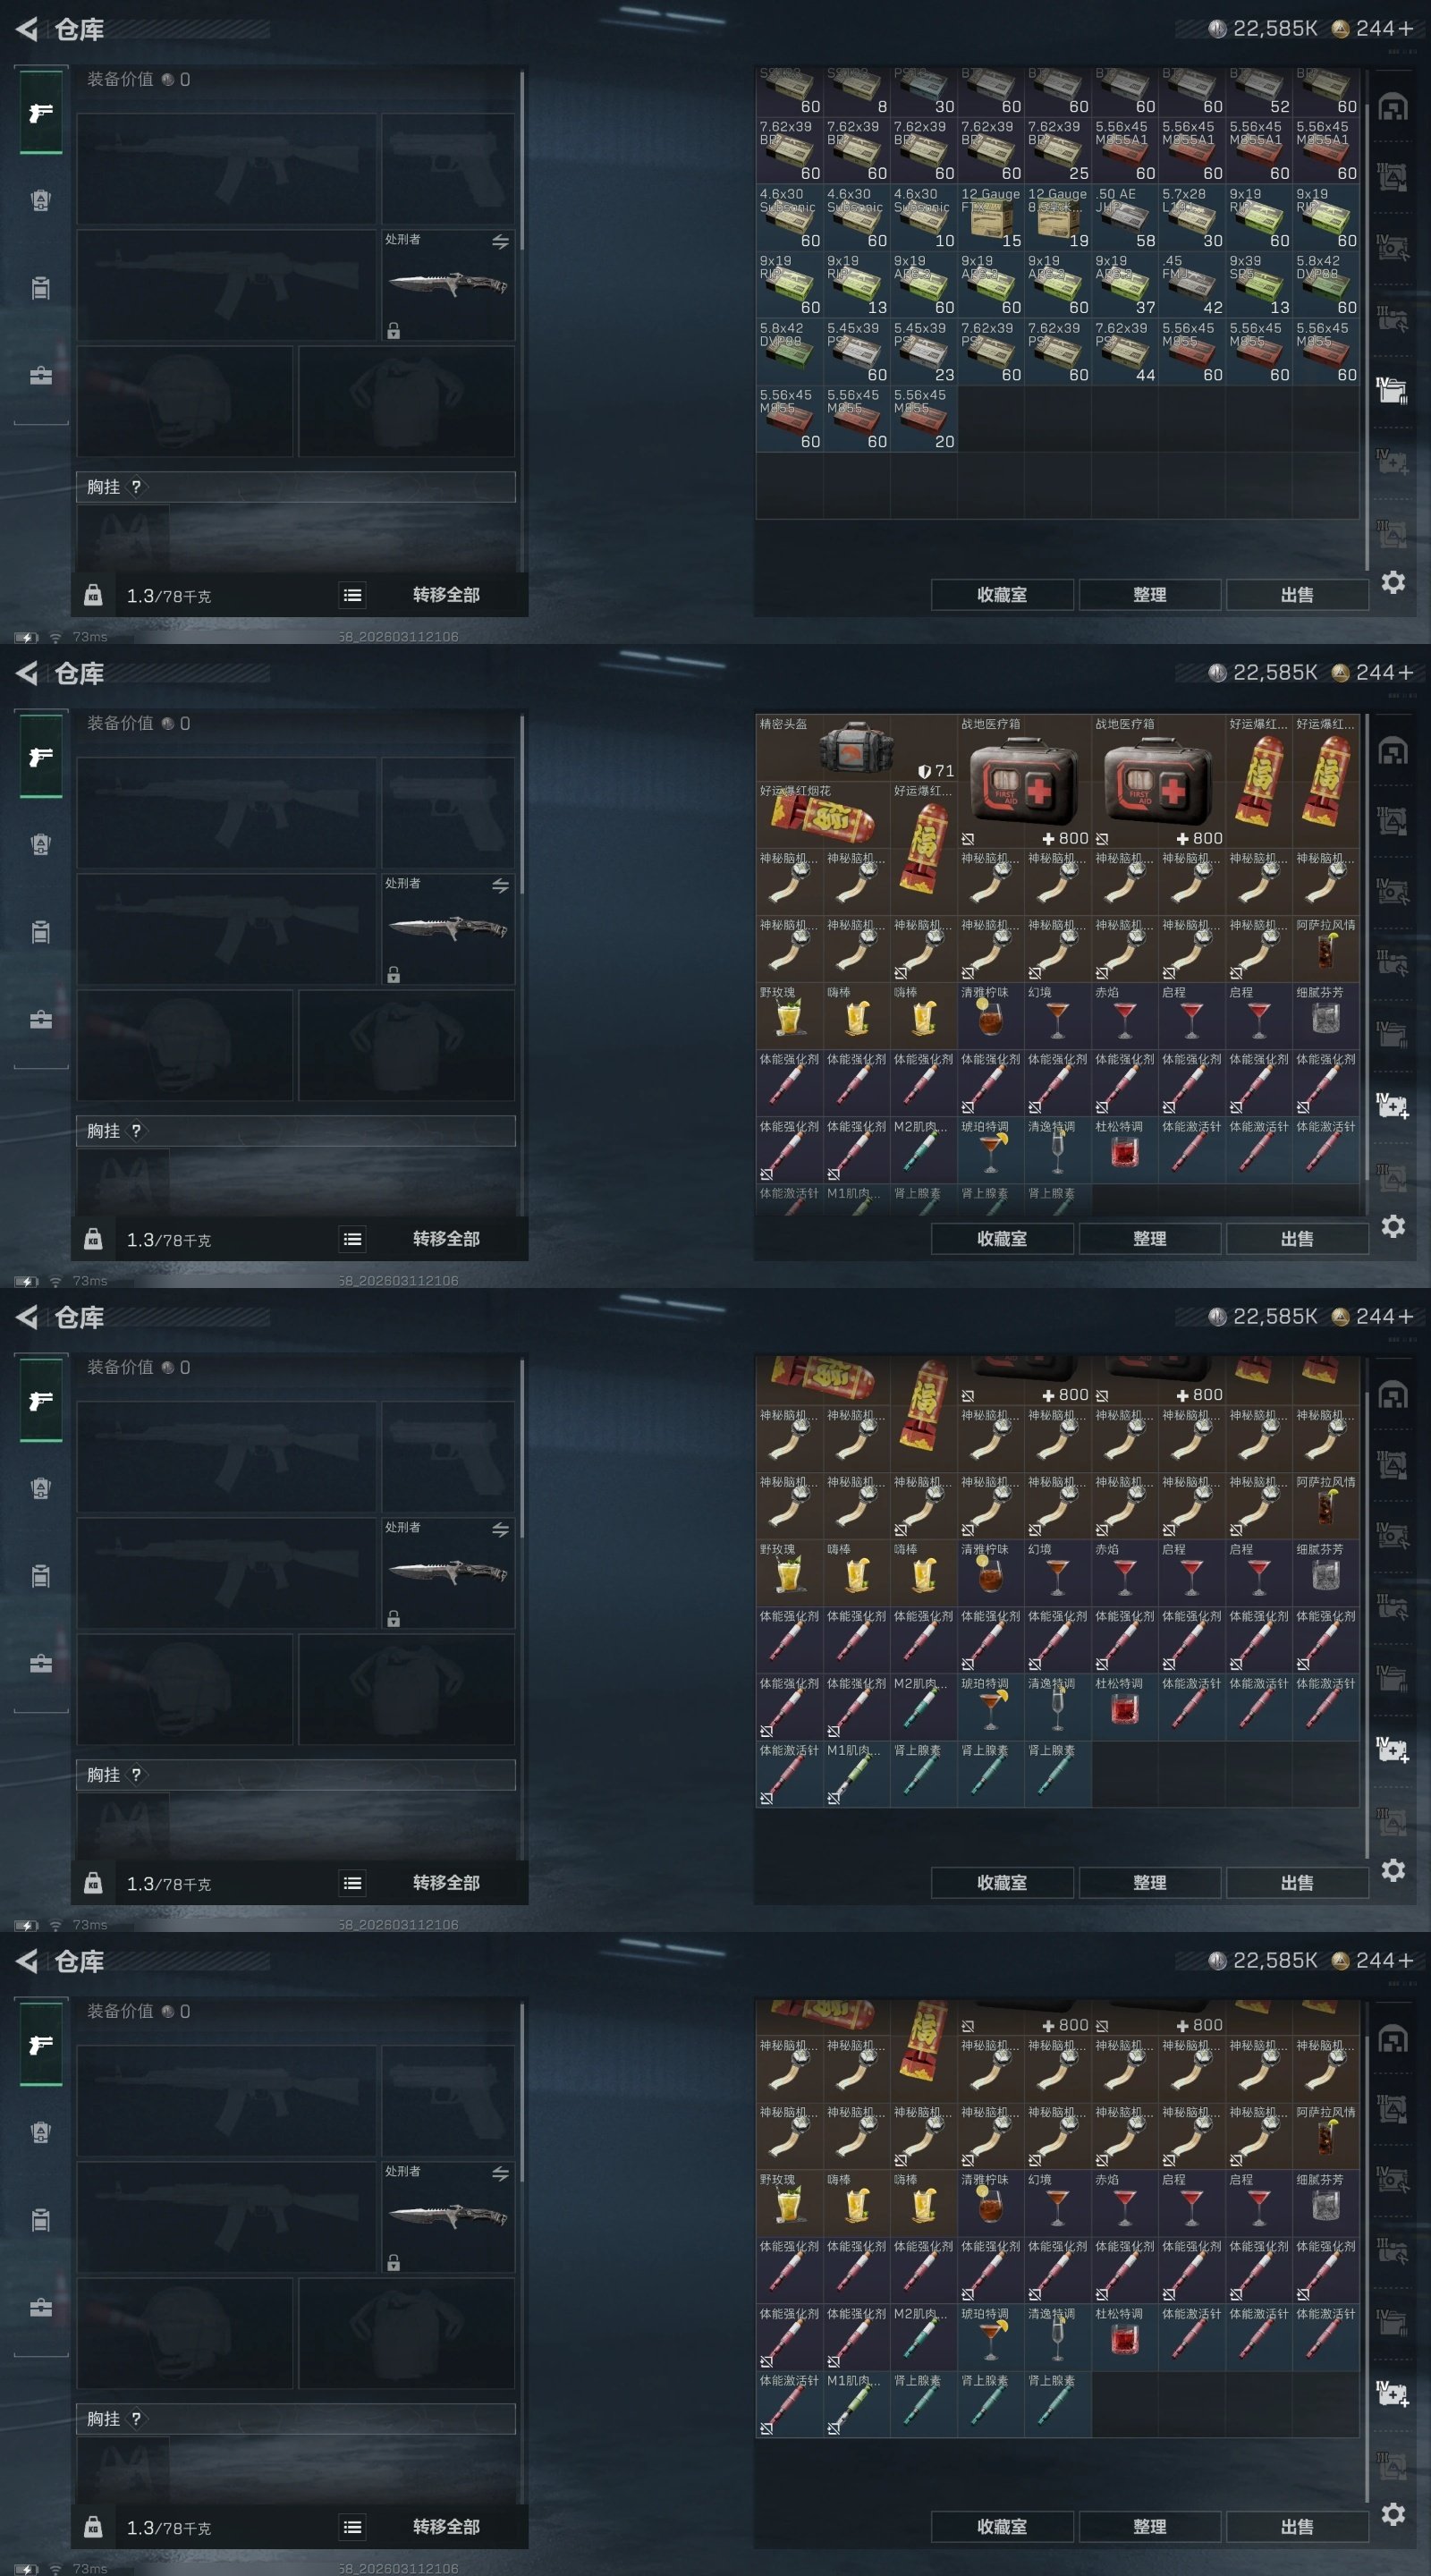Select the 4.6x30 Subsonic stack of 10
1431x2576 pixels.
923,217
